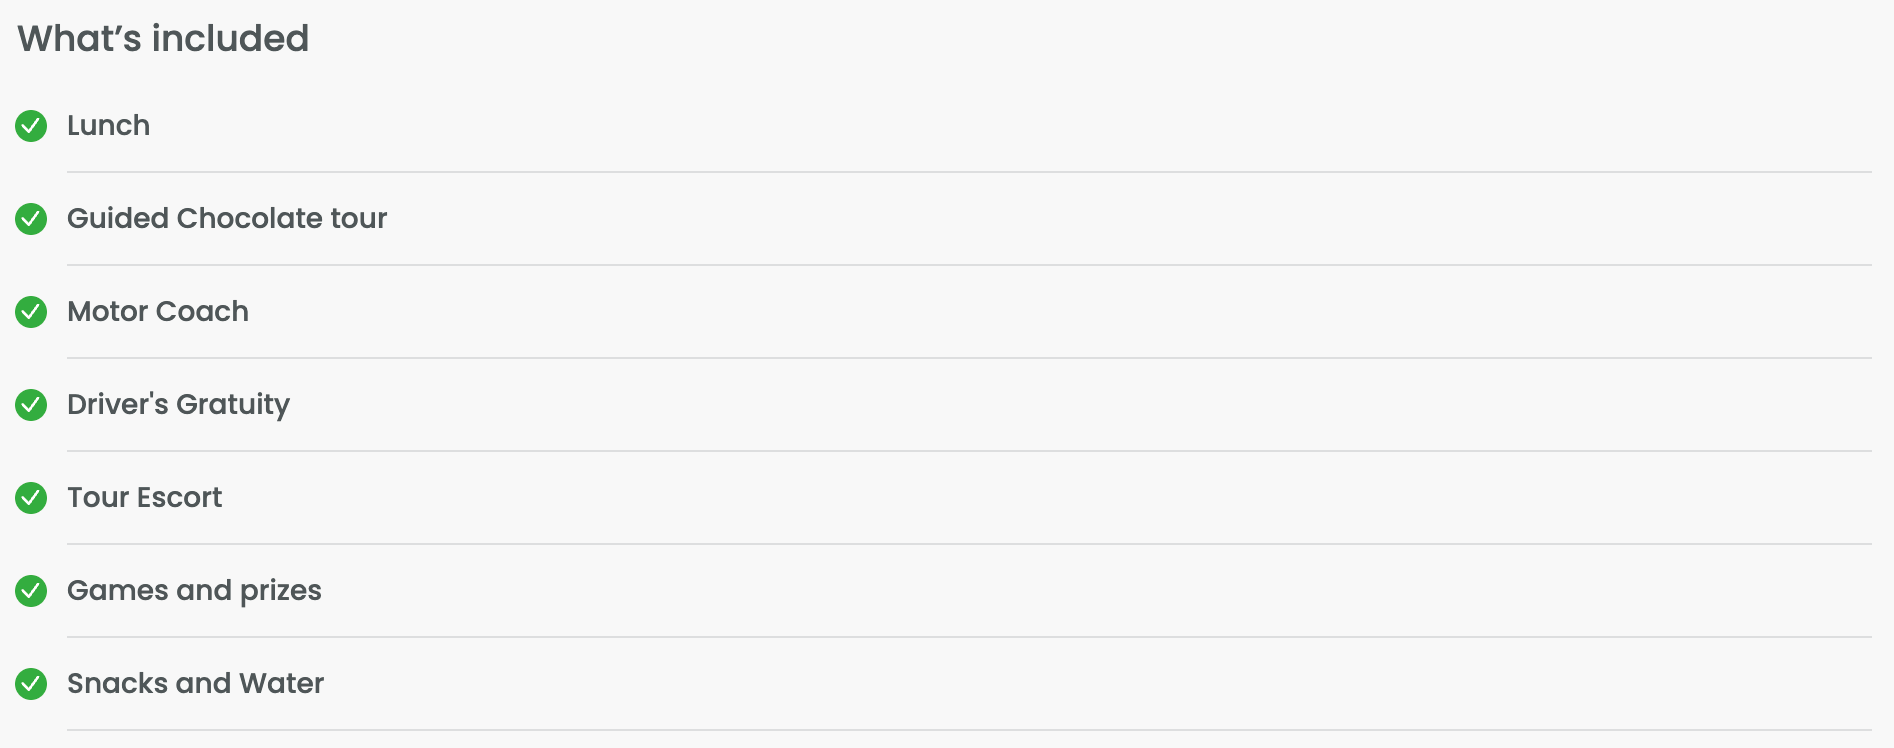Select the Games and prizes text

coord(194,591)
